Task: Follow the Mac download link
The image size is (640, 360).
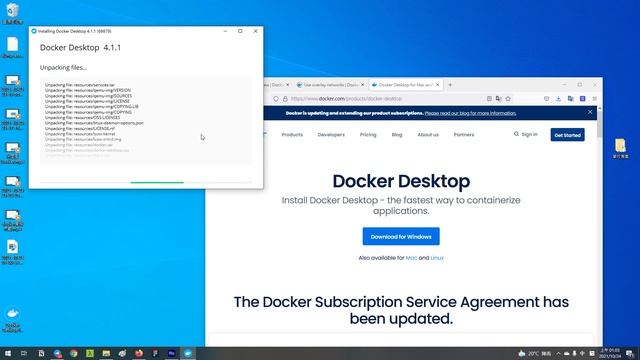Action: point(411,258)
